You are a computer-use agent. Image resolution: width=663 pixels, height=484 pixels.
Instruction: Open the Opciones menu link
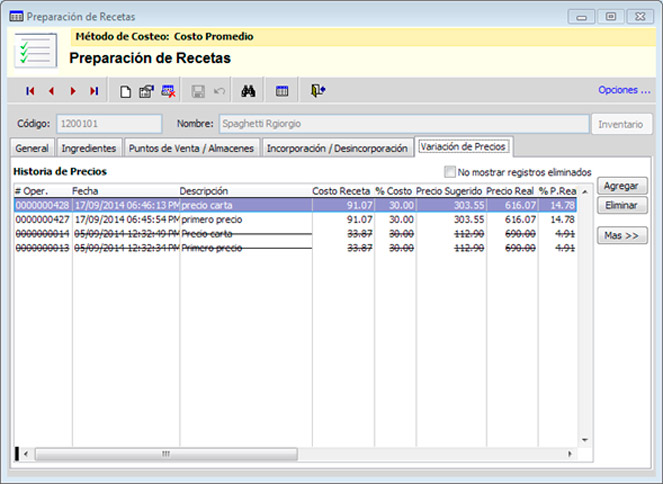coord(624,90)
